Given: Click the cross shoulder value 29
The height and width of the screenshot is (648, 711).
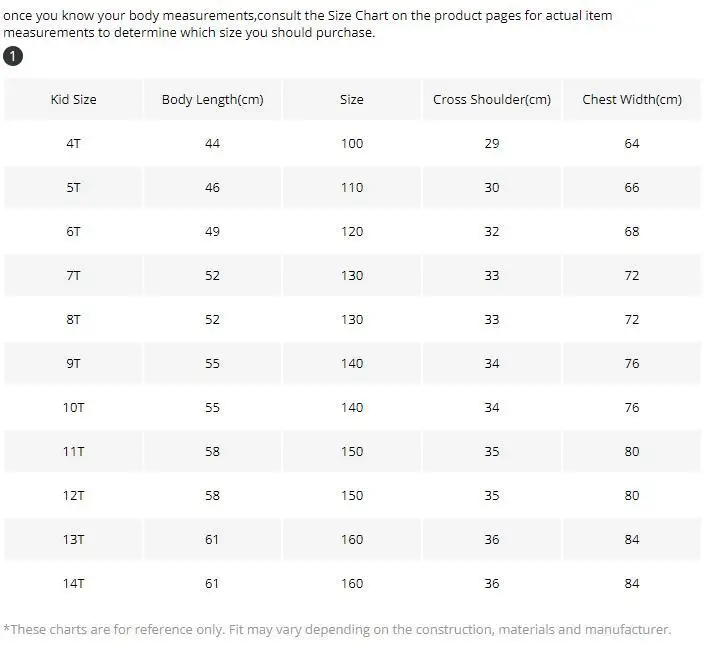Looking at the screenshot, I should [491, 144].
